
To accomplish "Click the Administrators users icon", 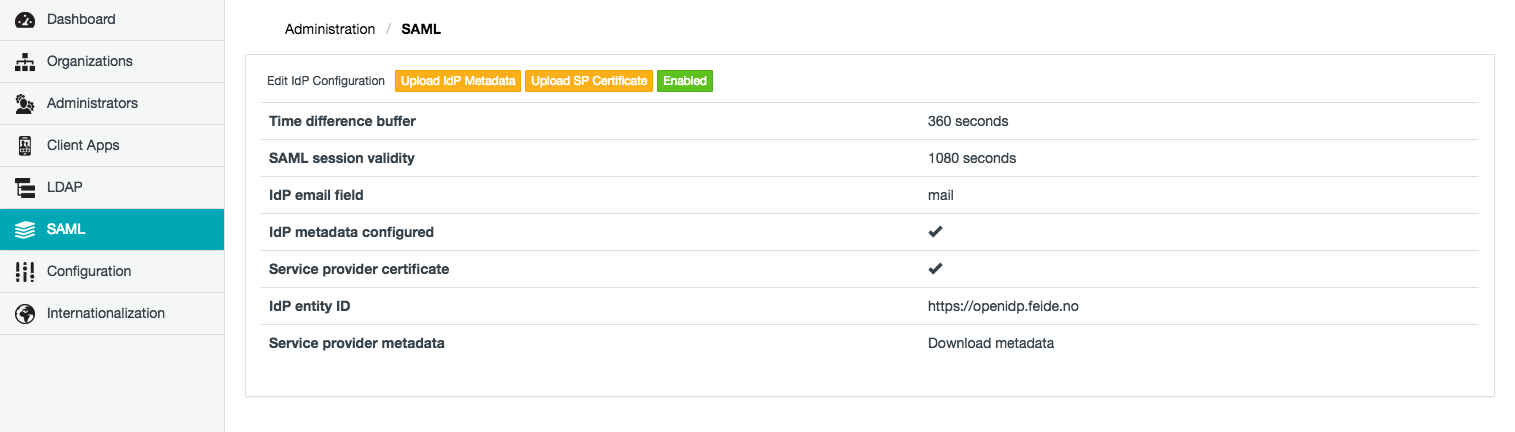I will click(26, 104).
